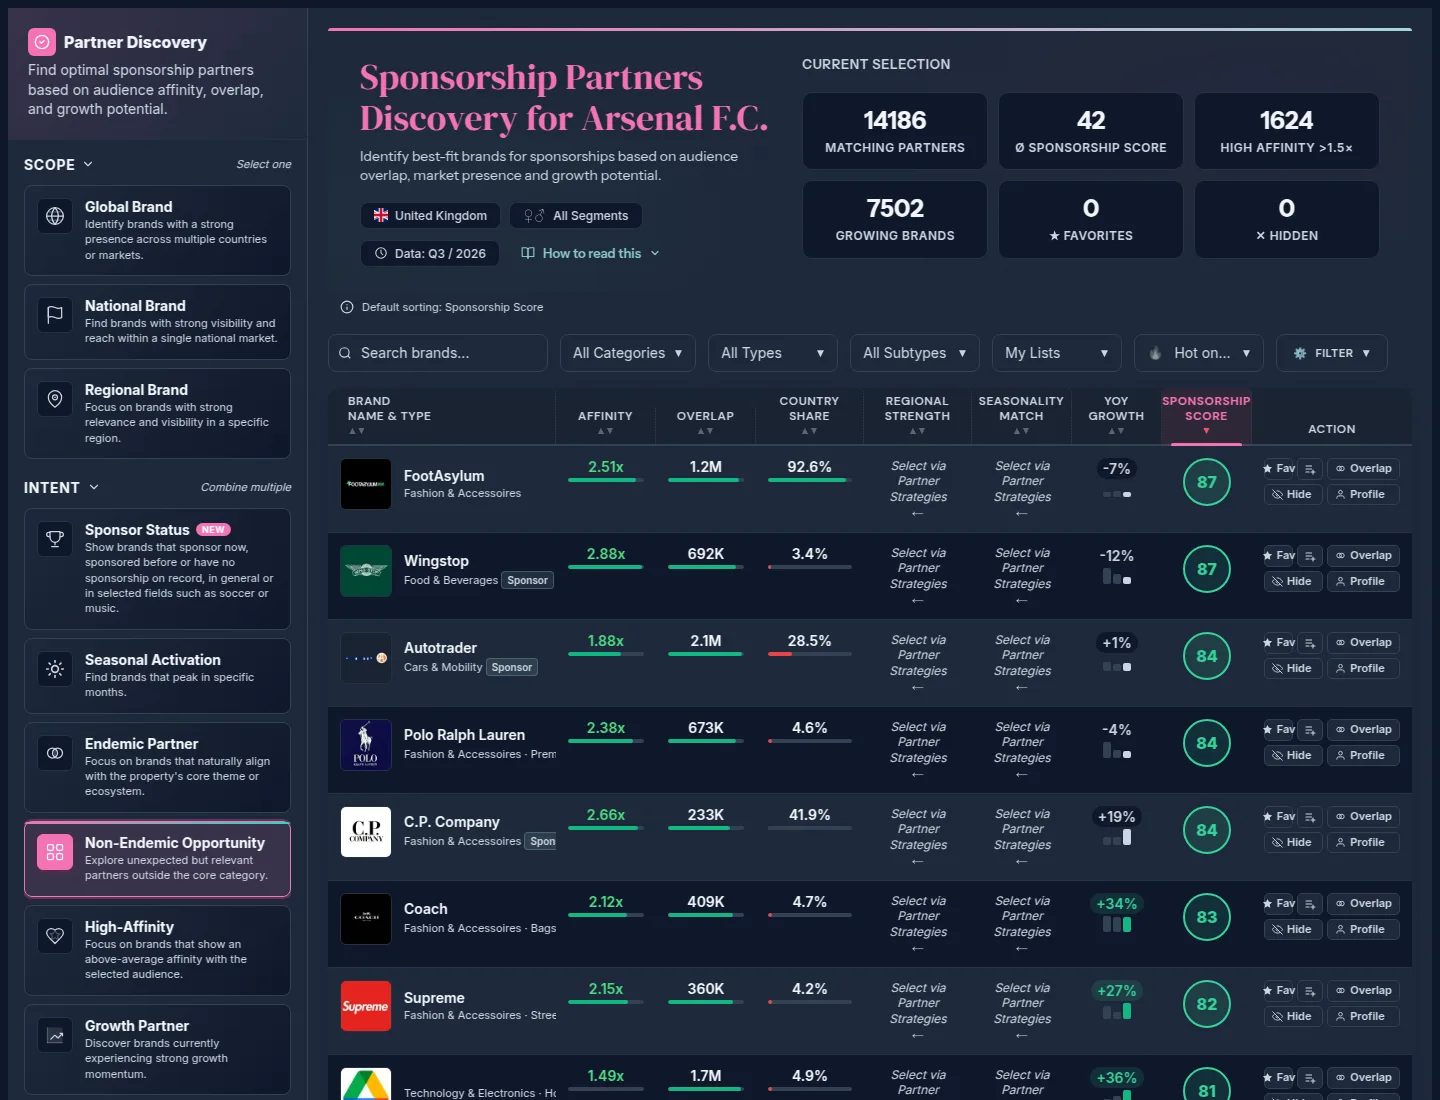Select the National Brand scope option

(x=157, y=322)
